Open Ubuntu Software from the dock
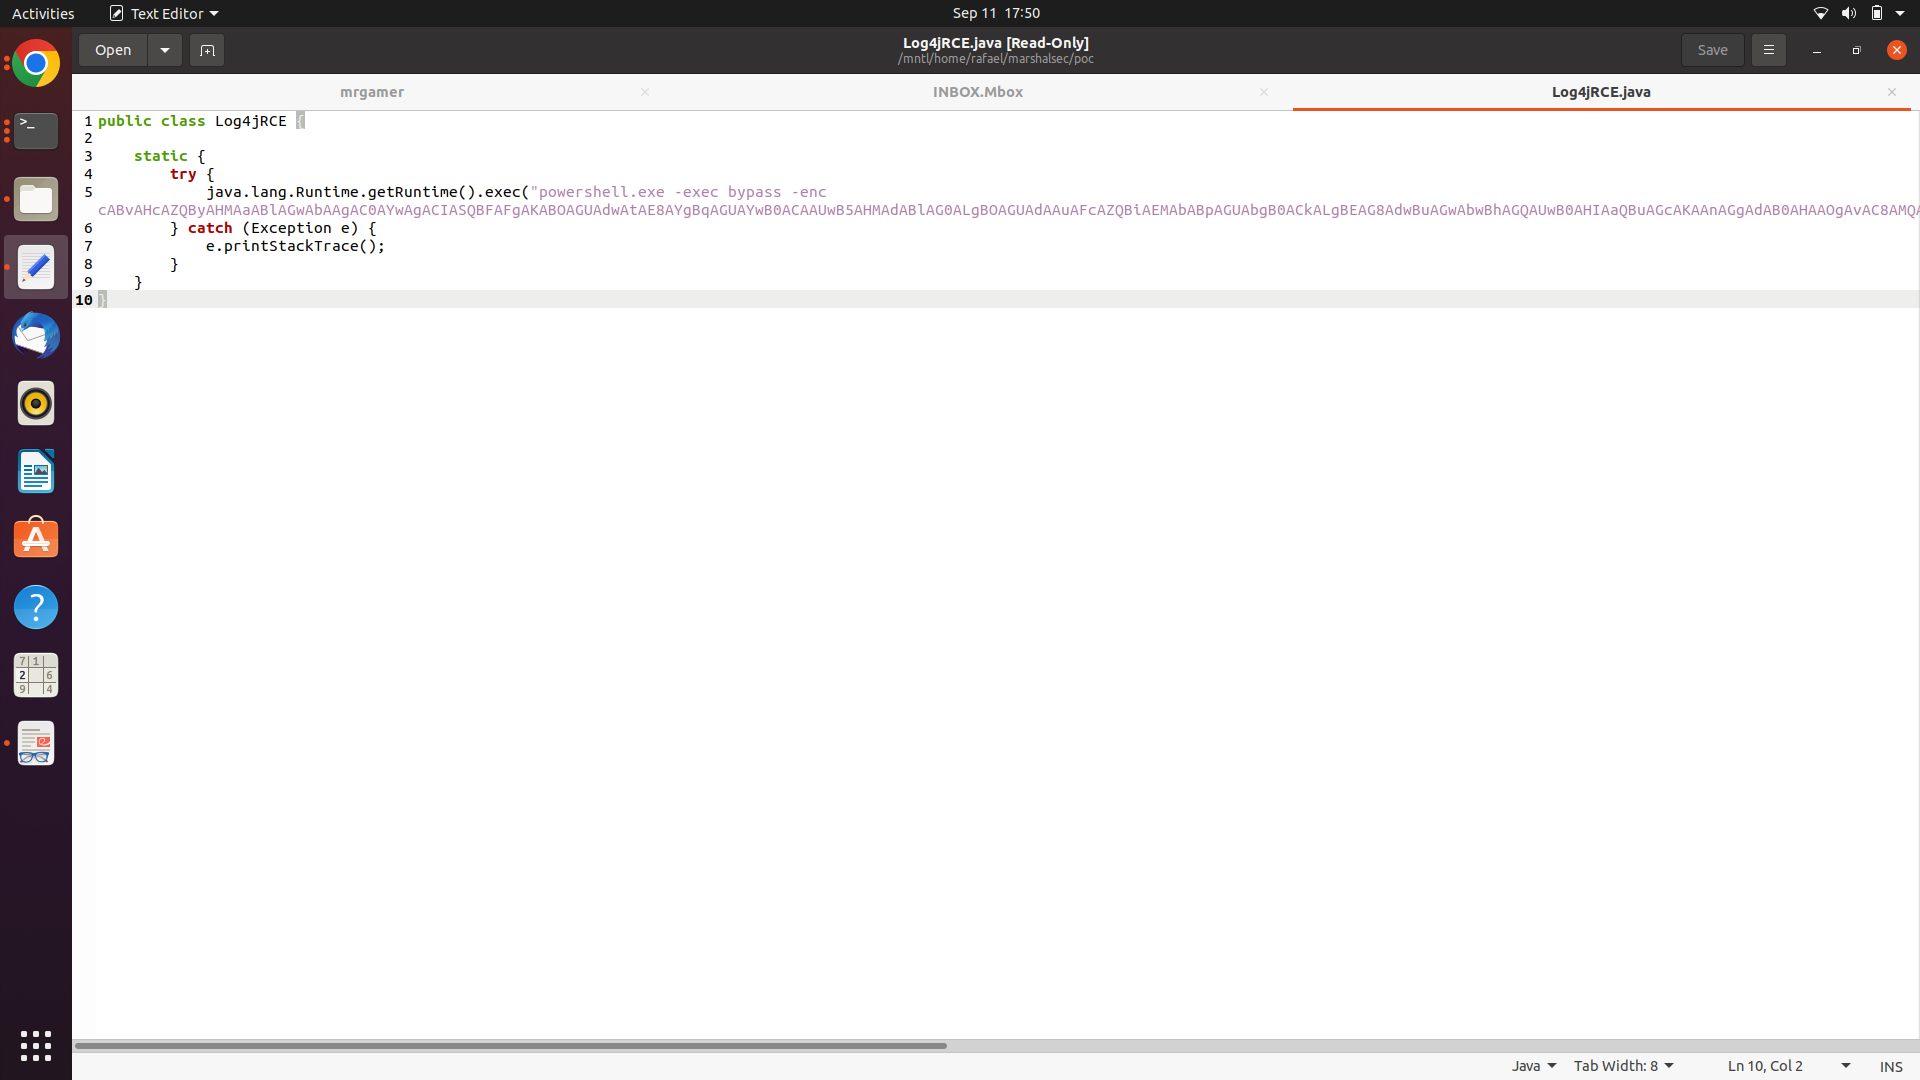 (x=36, y=538)
